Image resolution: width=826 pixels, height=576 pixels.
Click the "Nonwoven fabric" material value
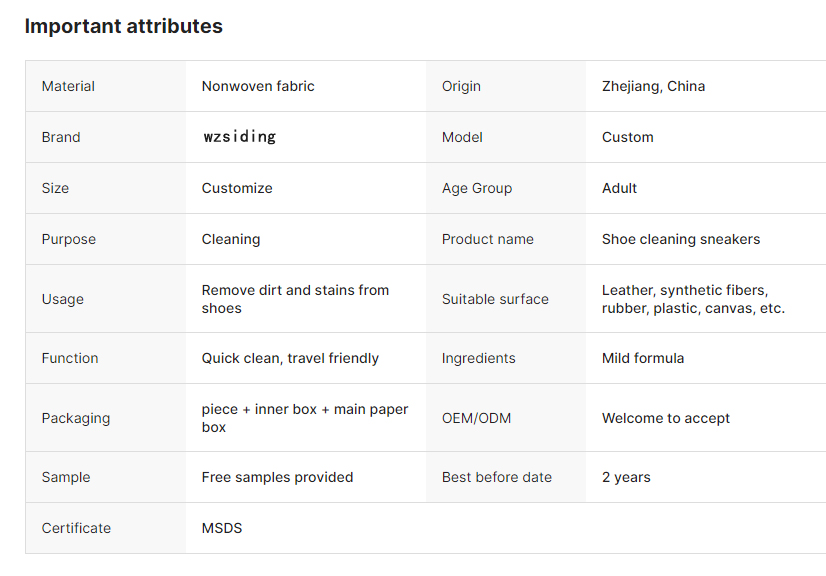pos(258,87)
